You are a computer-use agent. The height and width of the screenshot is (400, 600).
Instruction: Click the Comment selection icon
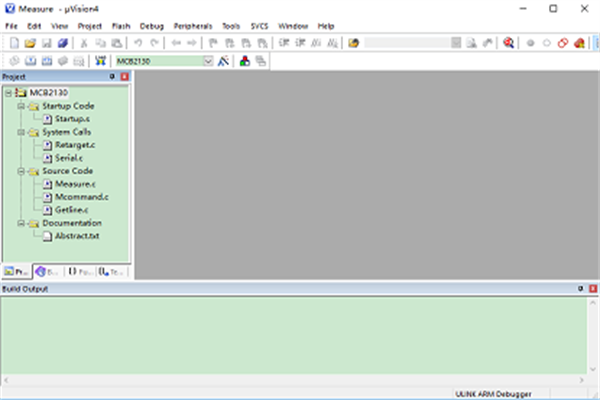click(x=316, y=43)
